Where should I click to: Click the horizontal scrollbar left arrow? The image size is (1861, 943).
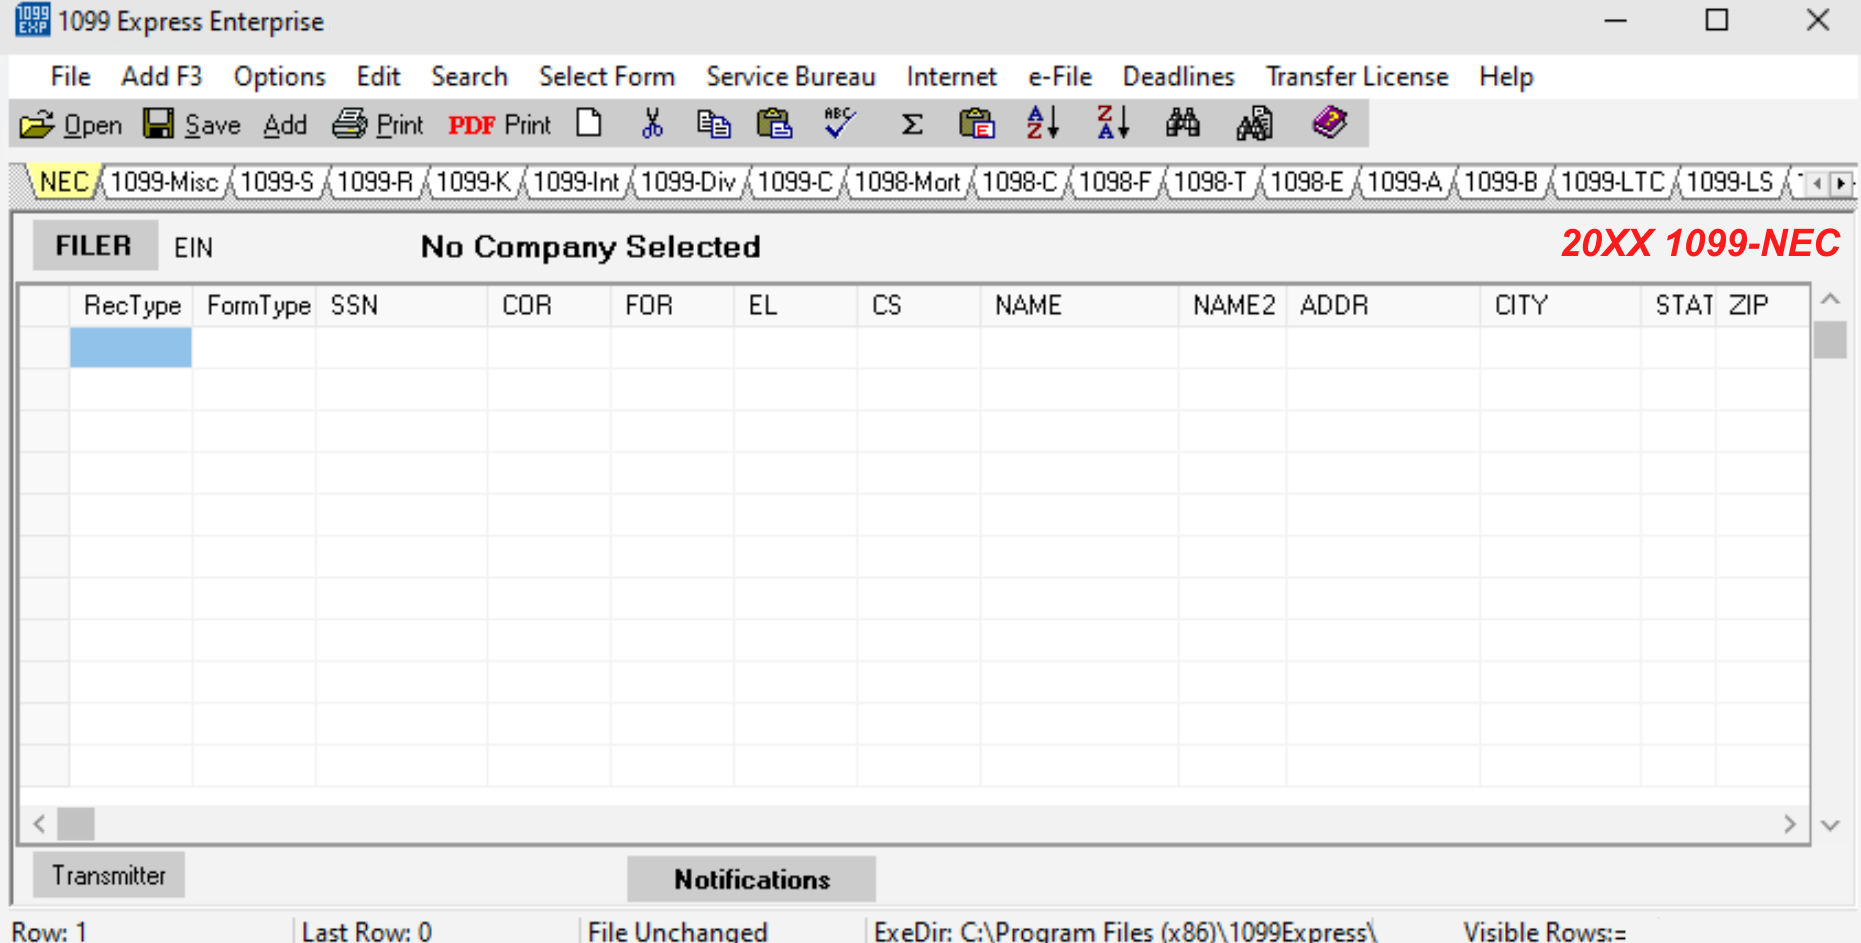tap(39, 824)
